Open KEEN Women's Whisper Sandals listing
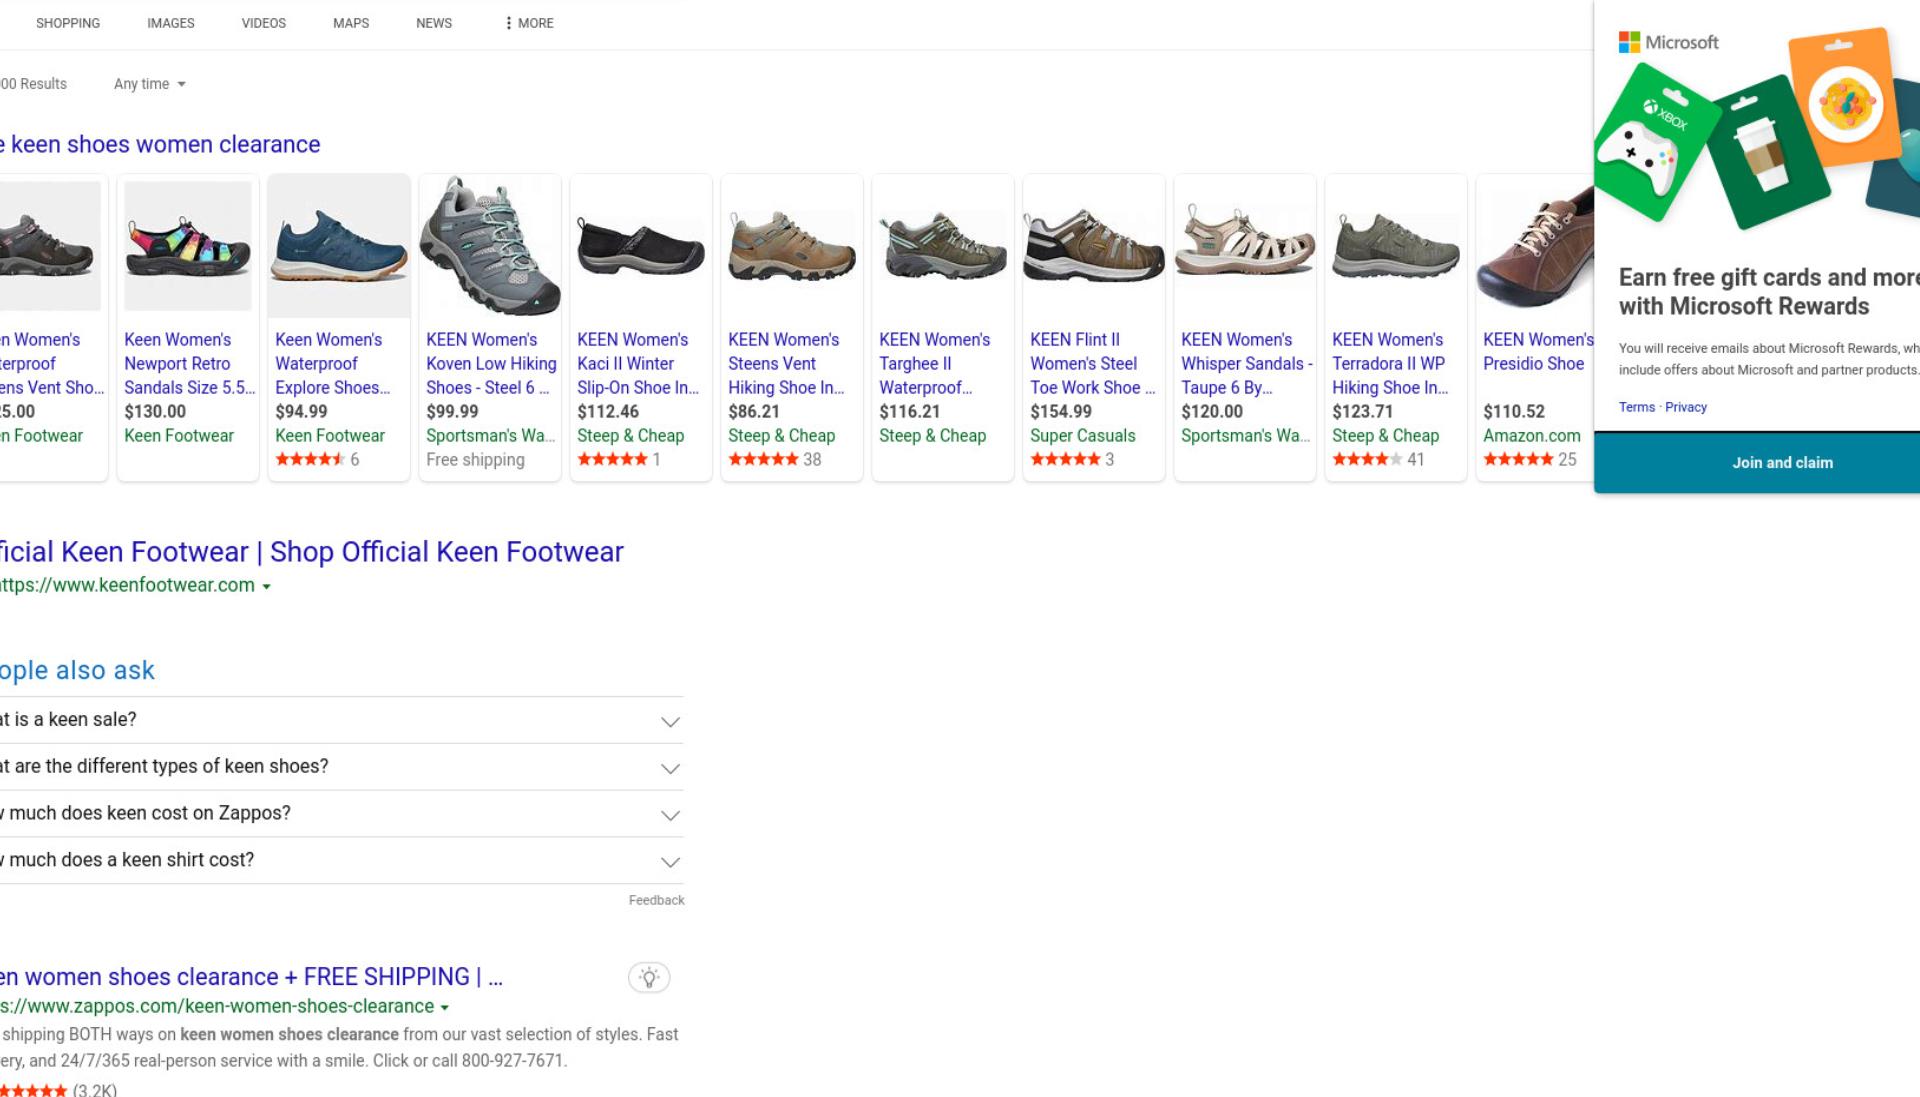 [x=1247, y=364]
